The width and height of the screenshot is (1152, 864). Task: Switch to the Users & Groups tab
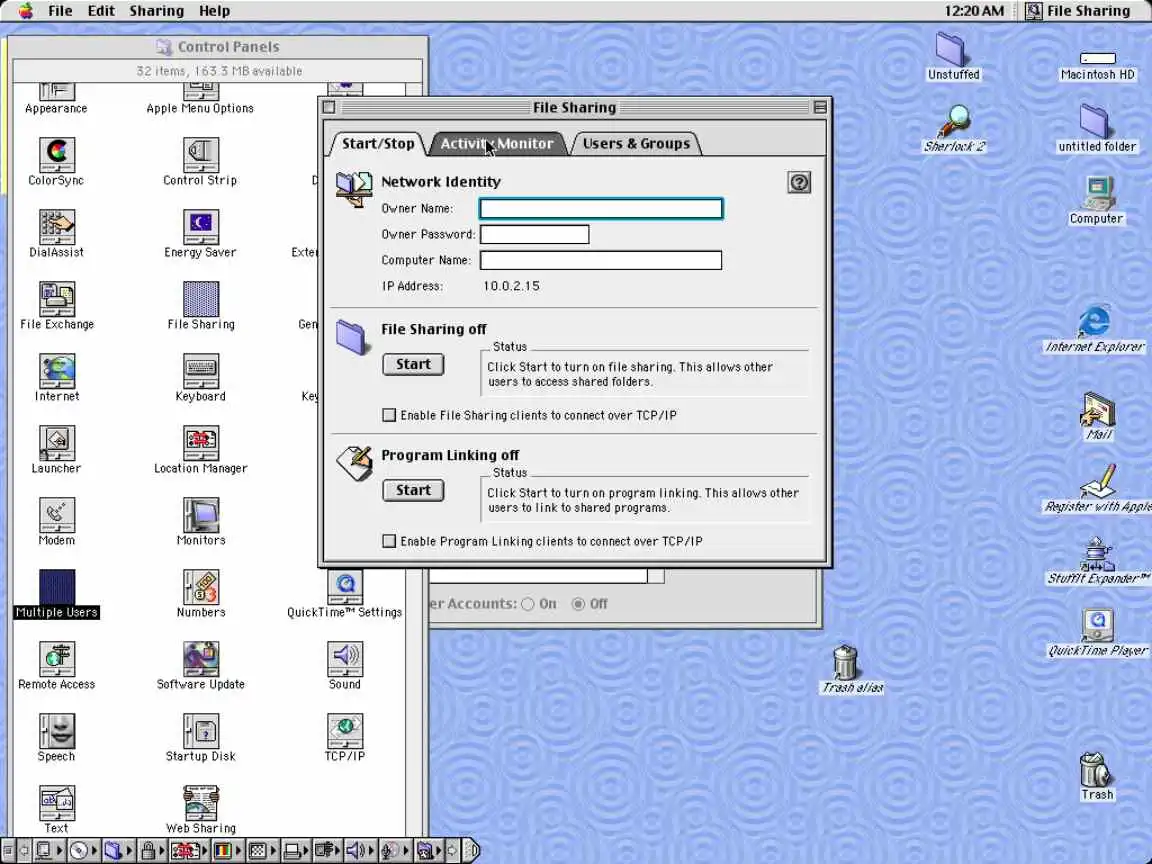pyautogui.click(x=636, y=144)
